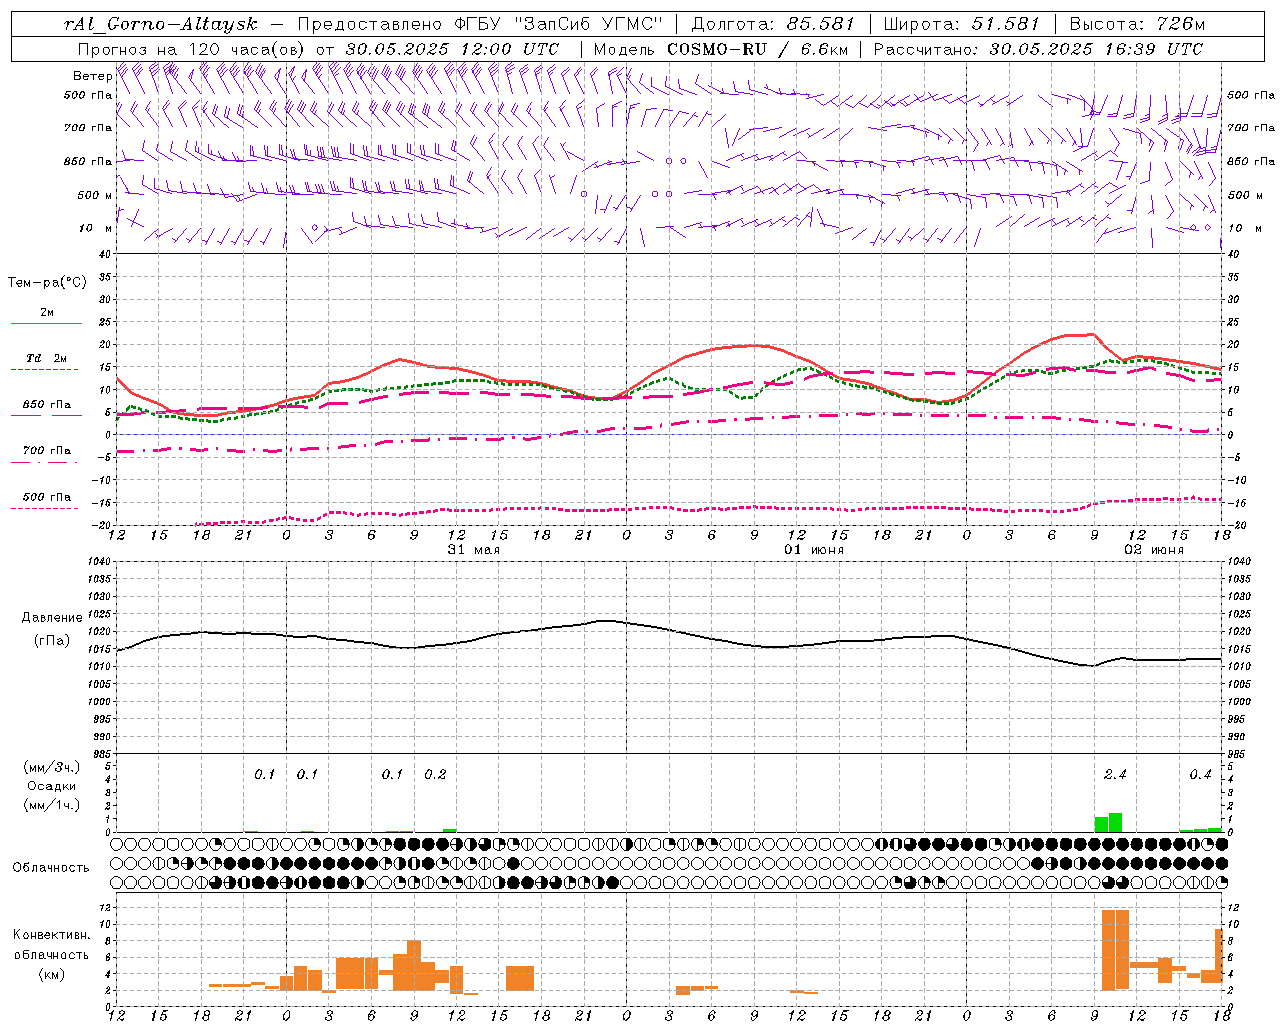Click the Давление pressure panel label

(x=52, y=618)
